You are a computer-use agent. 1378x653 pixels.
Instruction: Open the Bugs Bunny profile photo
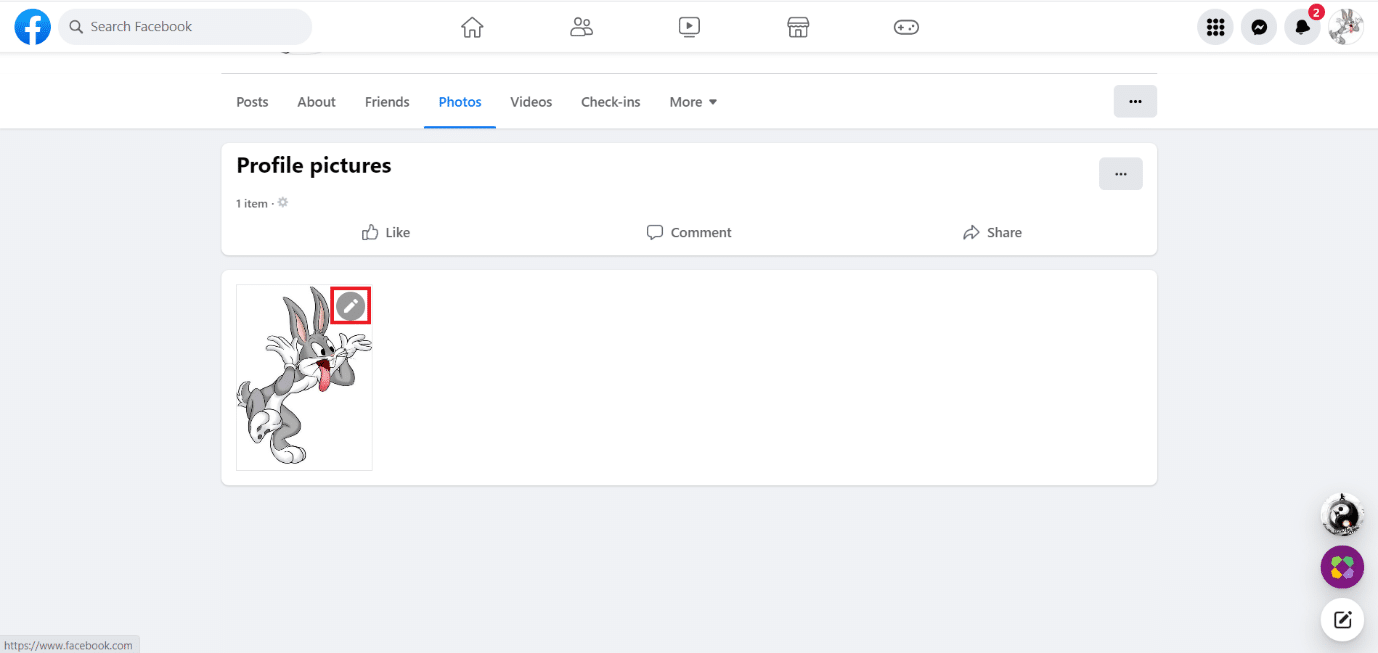(x=304, y=377)
